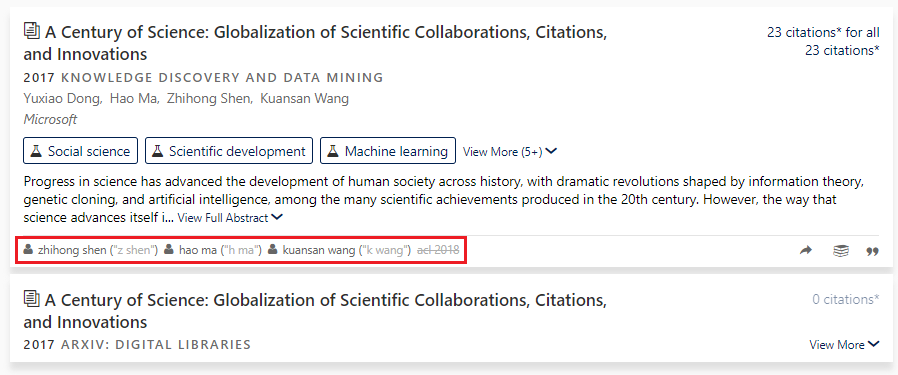This screenshot has width=898, height=375.
Task: Click the paper icon beside second title
Action: [x=31, y=298]
